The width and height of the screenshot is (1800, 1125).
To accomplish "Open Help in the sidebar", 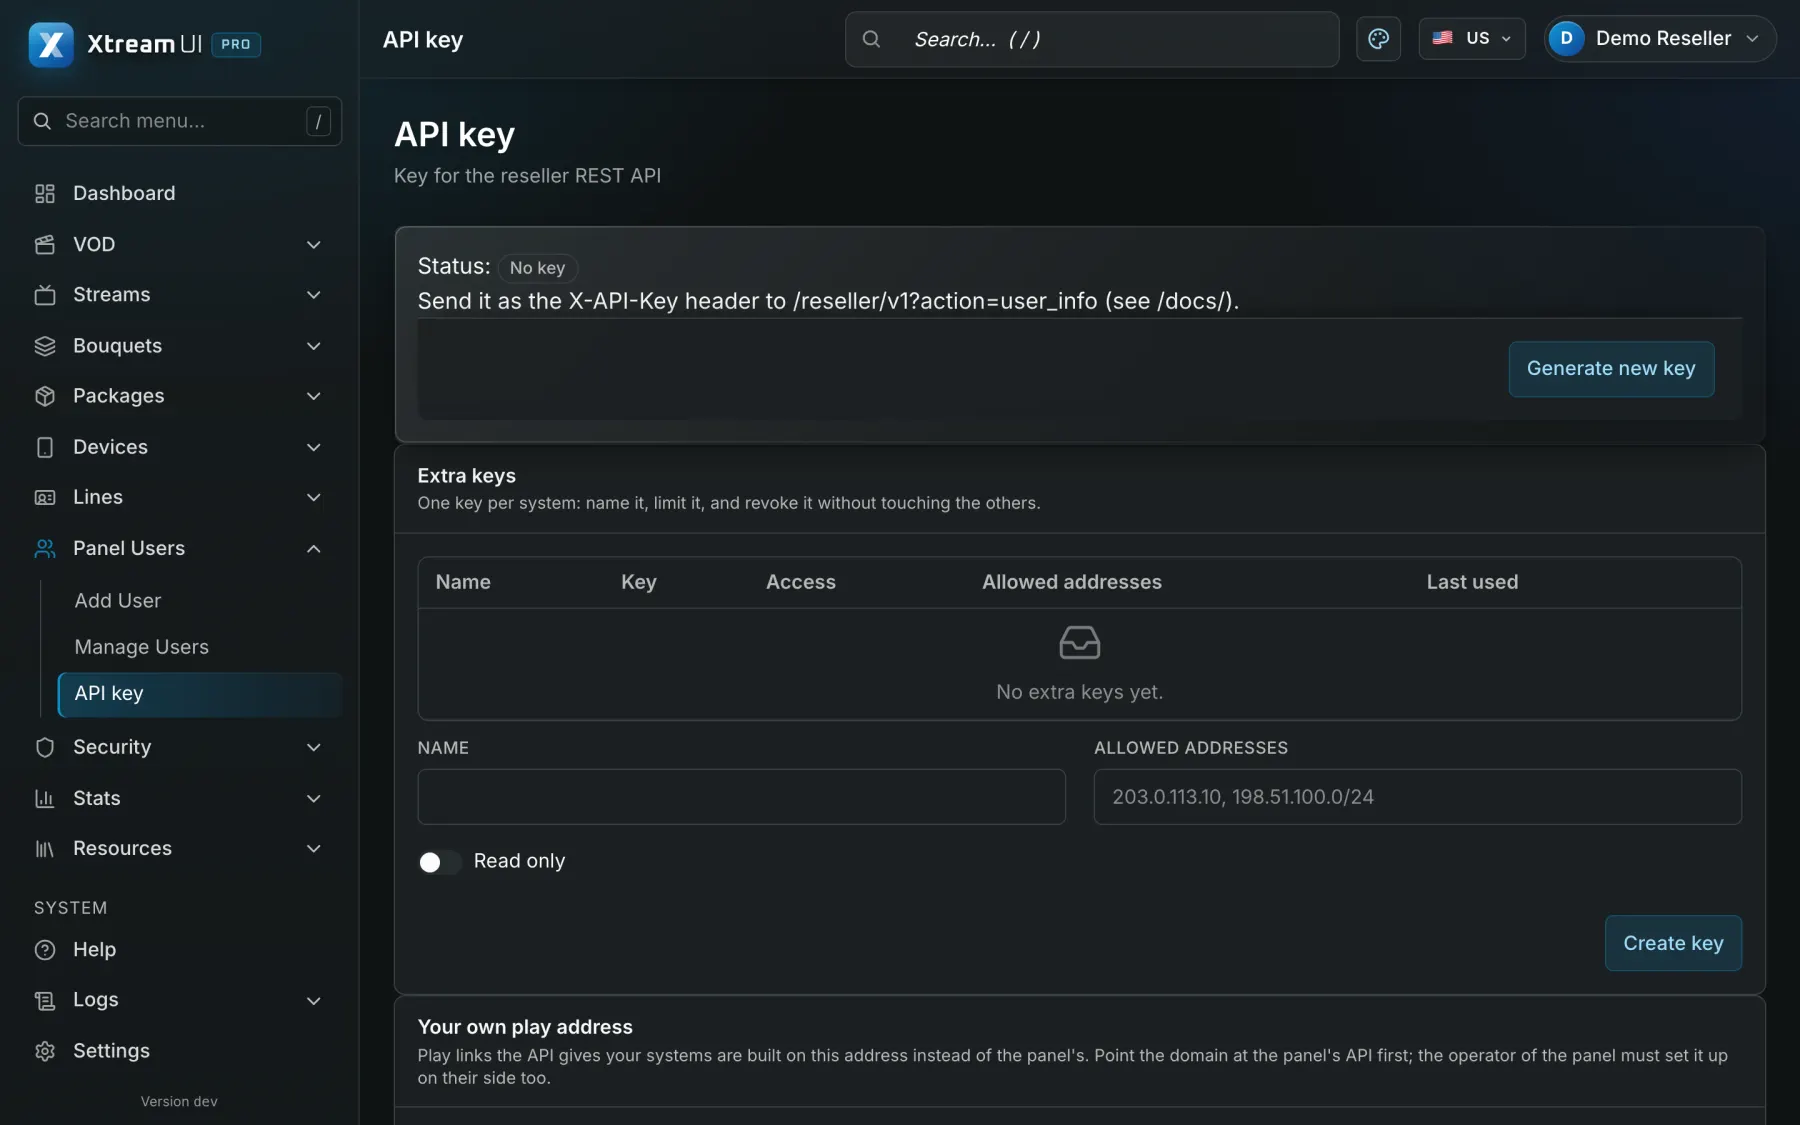I will click(x=180, y=950).
